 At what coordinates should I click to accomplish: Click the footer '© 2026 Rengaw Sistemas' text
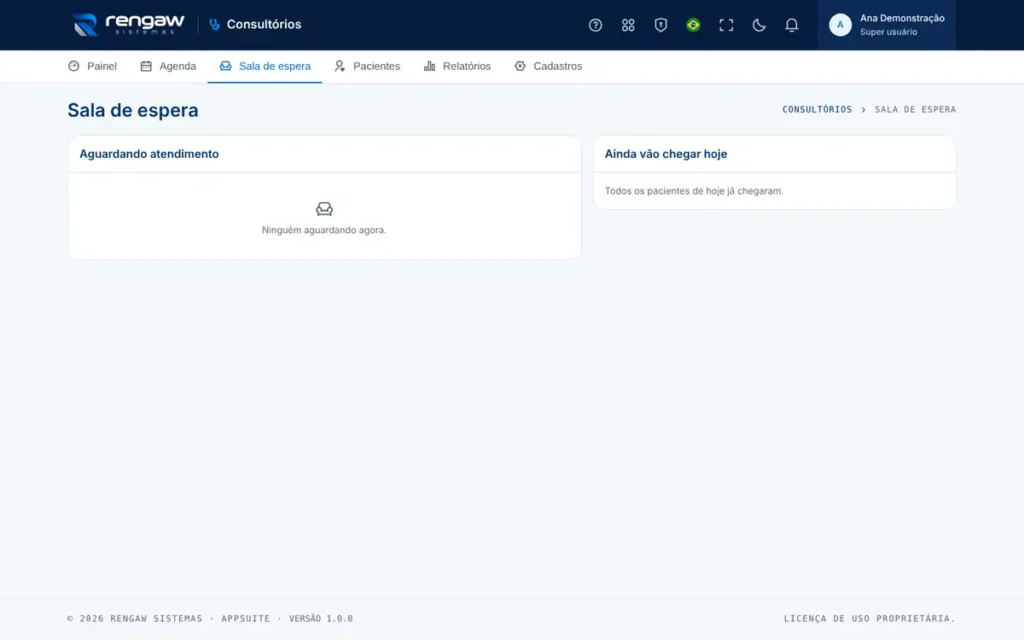pos(135,618)
